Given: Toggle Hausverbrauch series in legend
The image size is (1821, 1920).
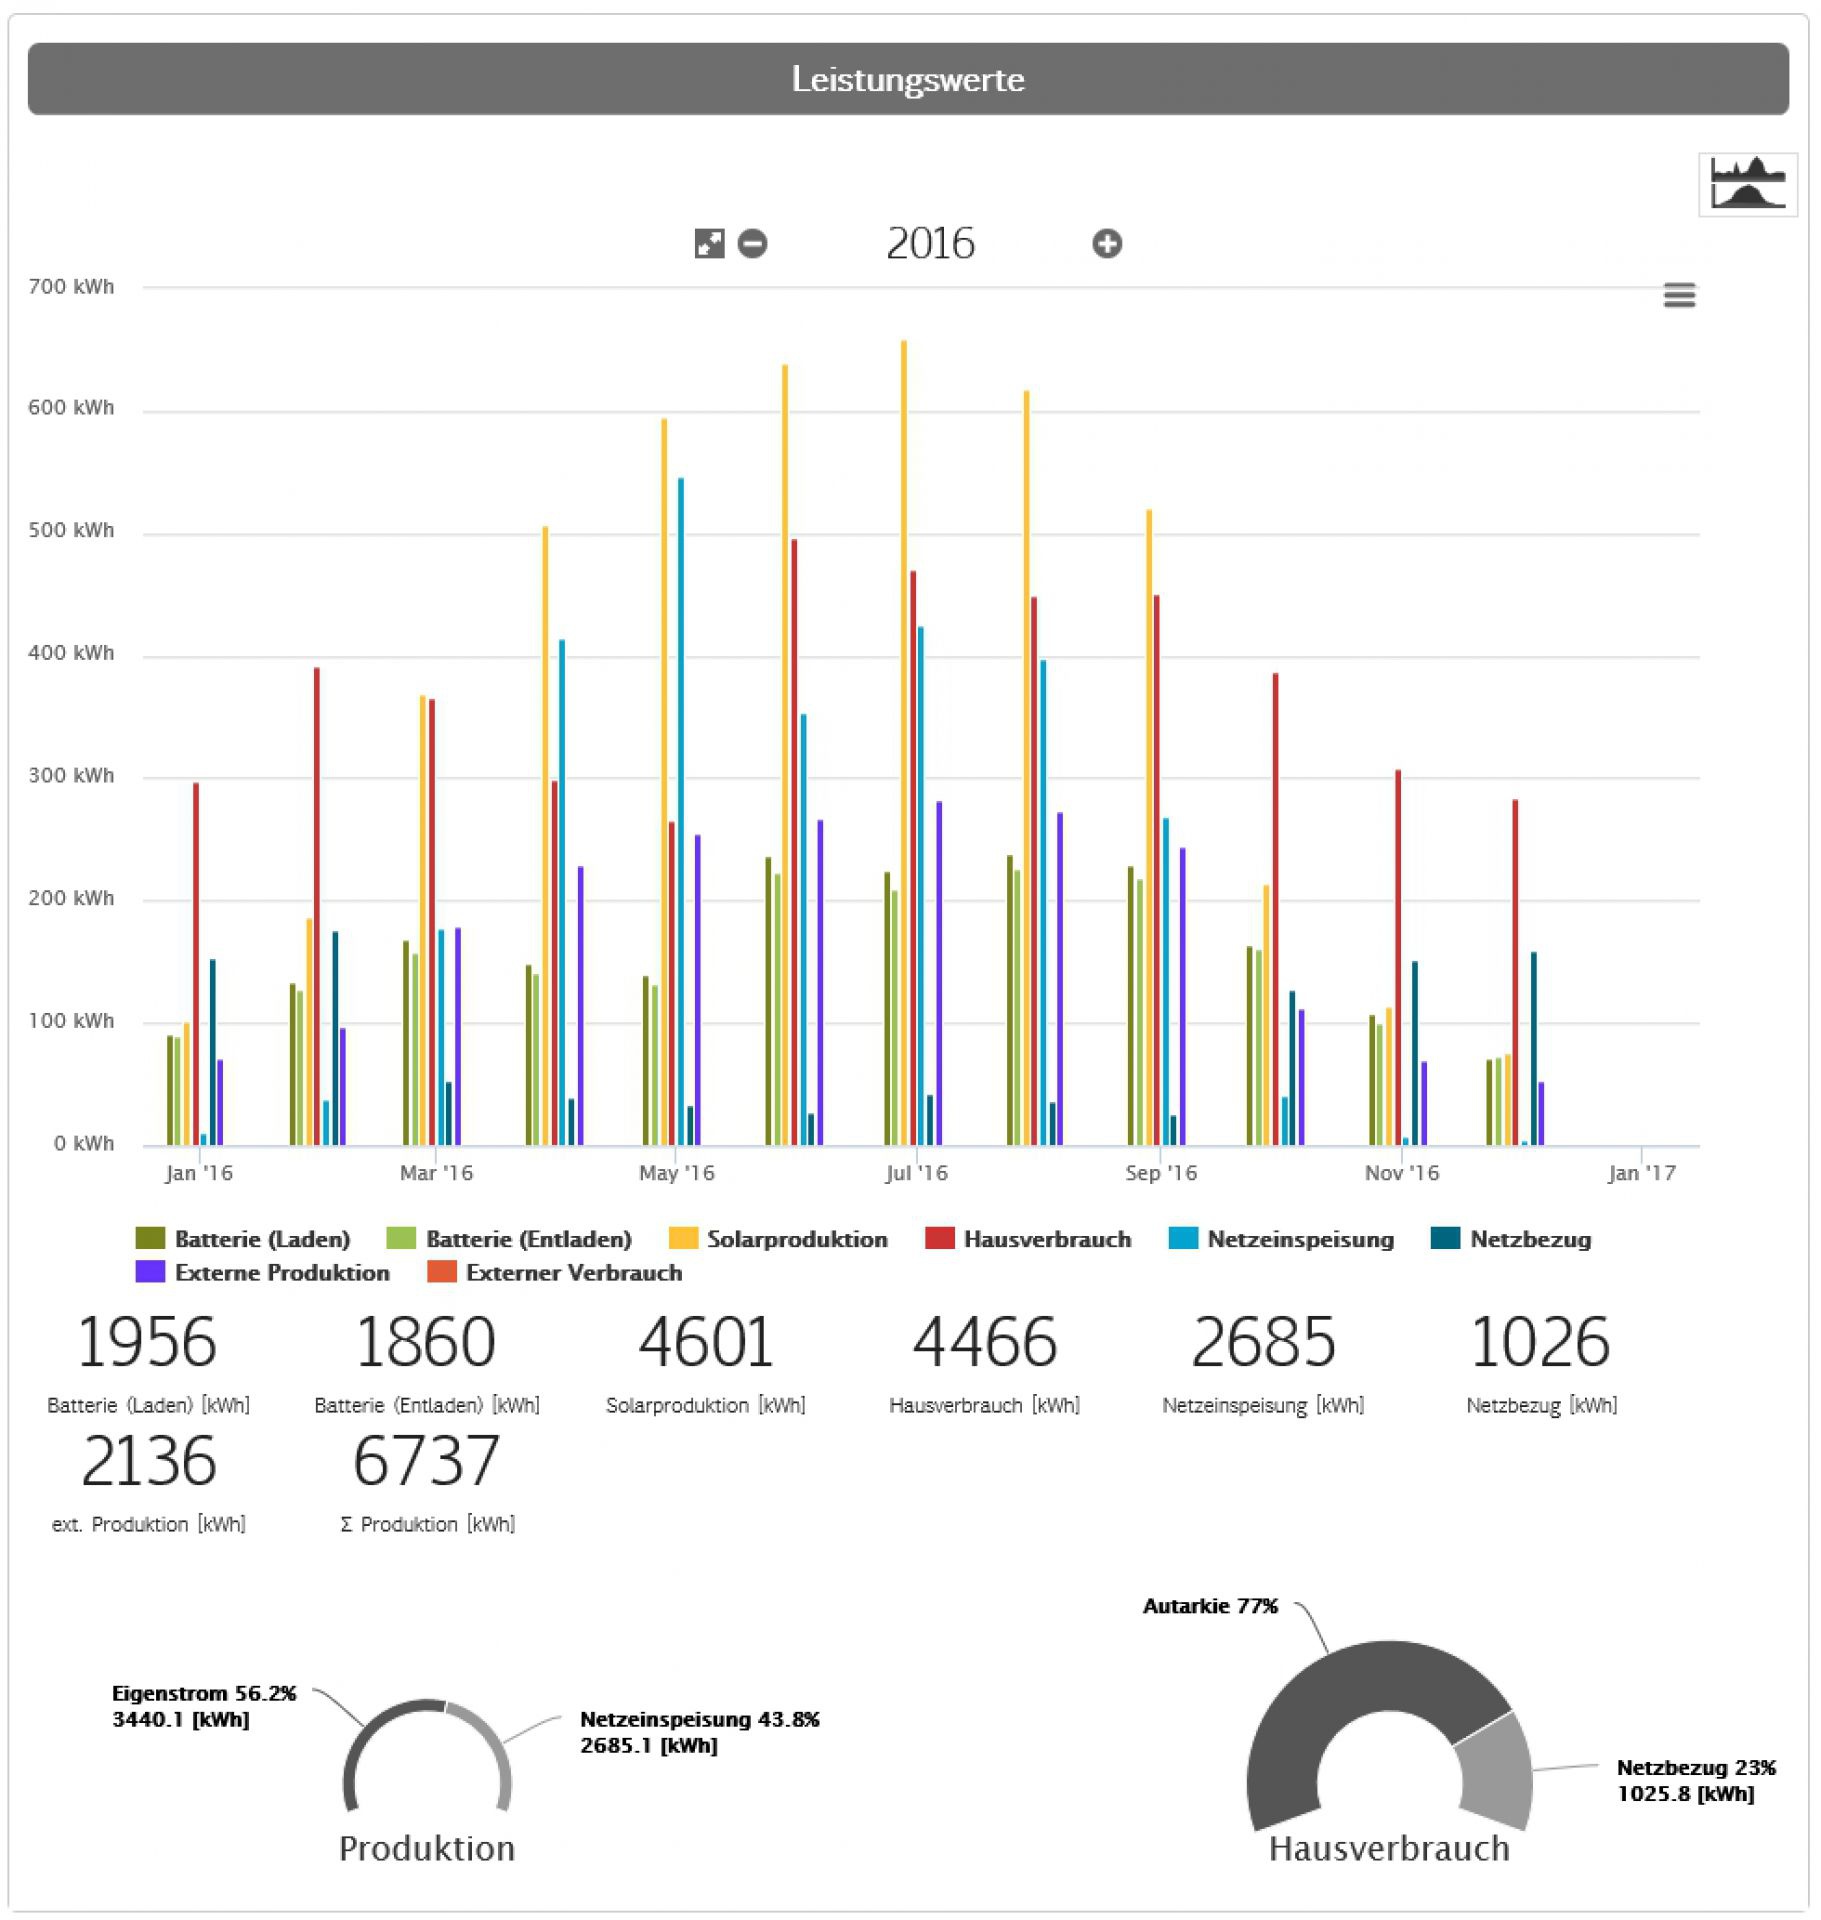Looking at the screenshot, I should point(1028,1238).
